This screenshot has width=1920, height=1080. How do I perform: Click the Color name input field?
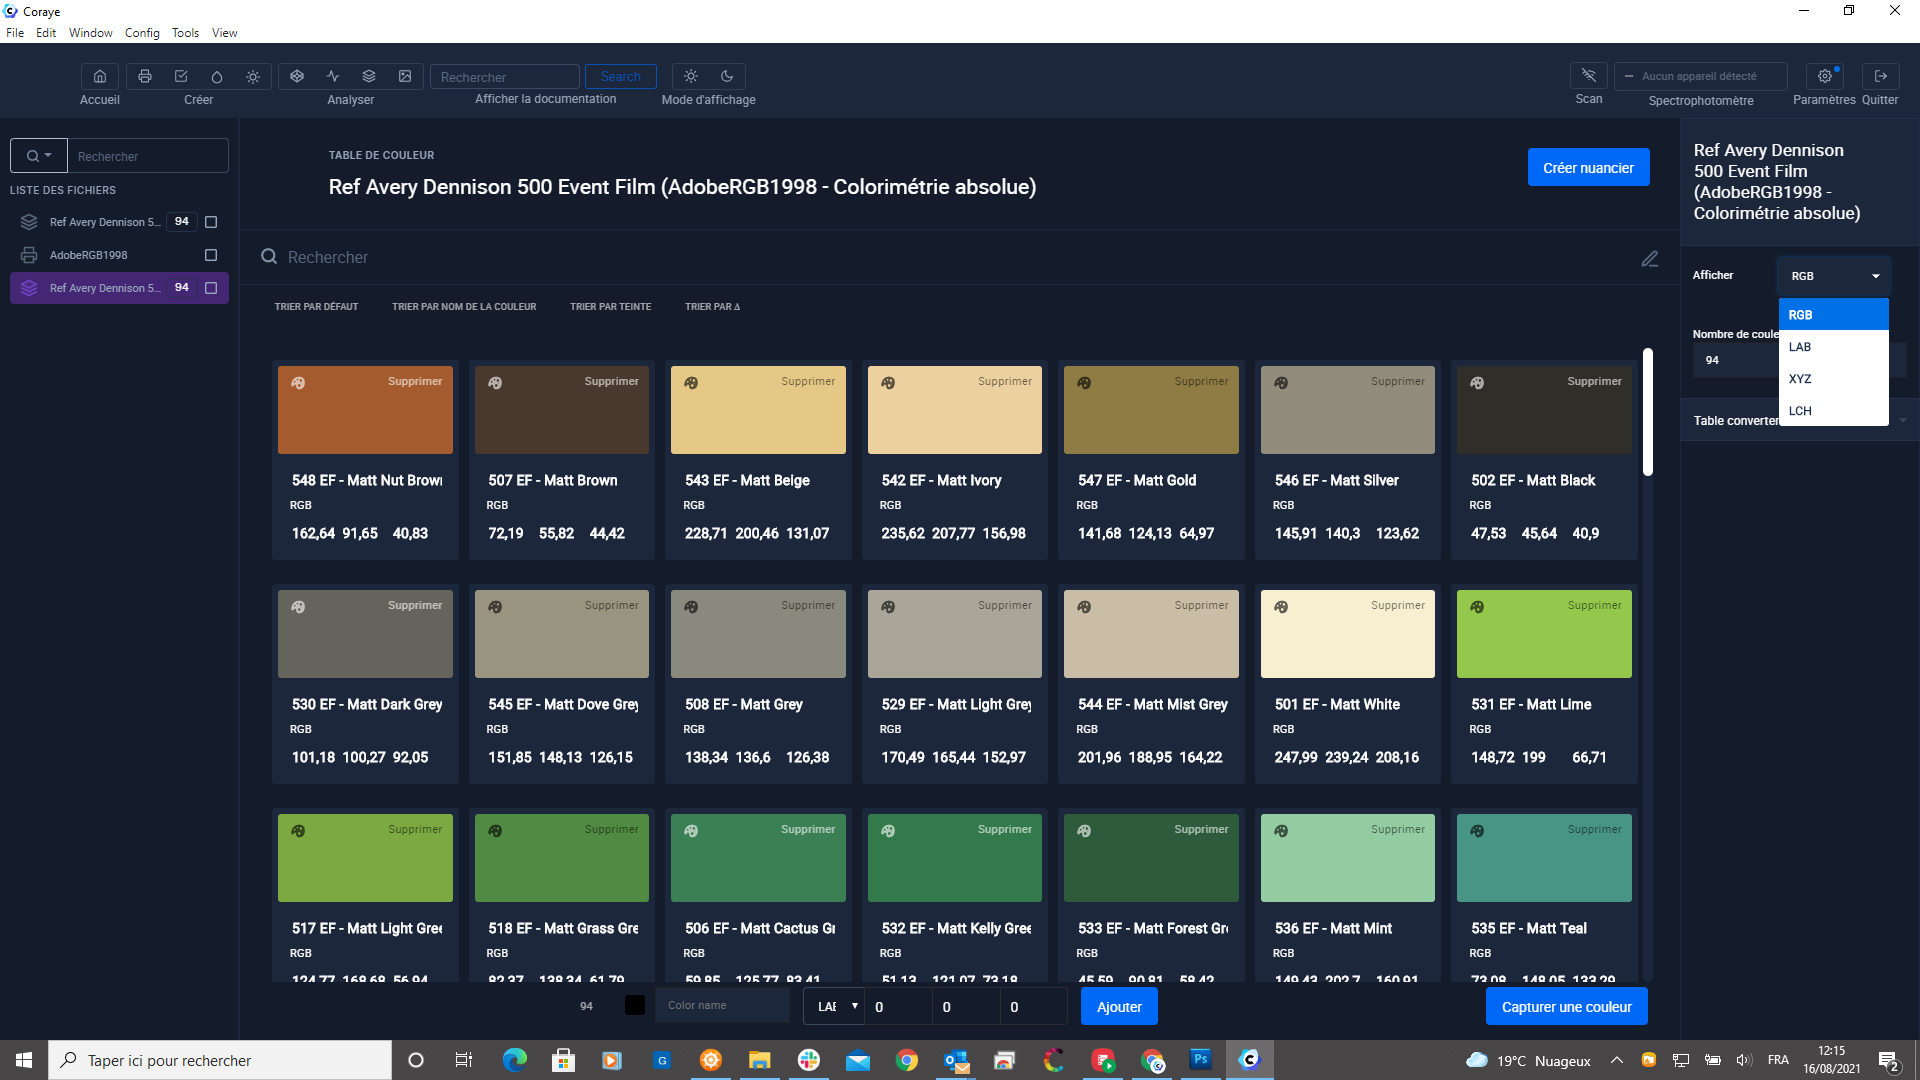(x=722, y=1006)
